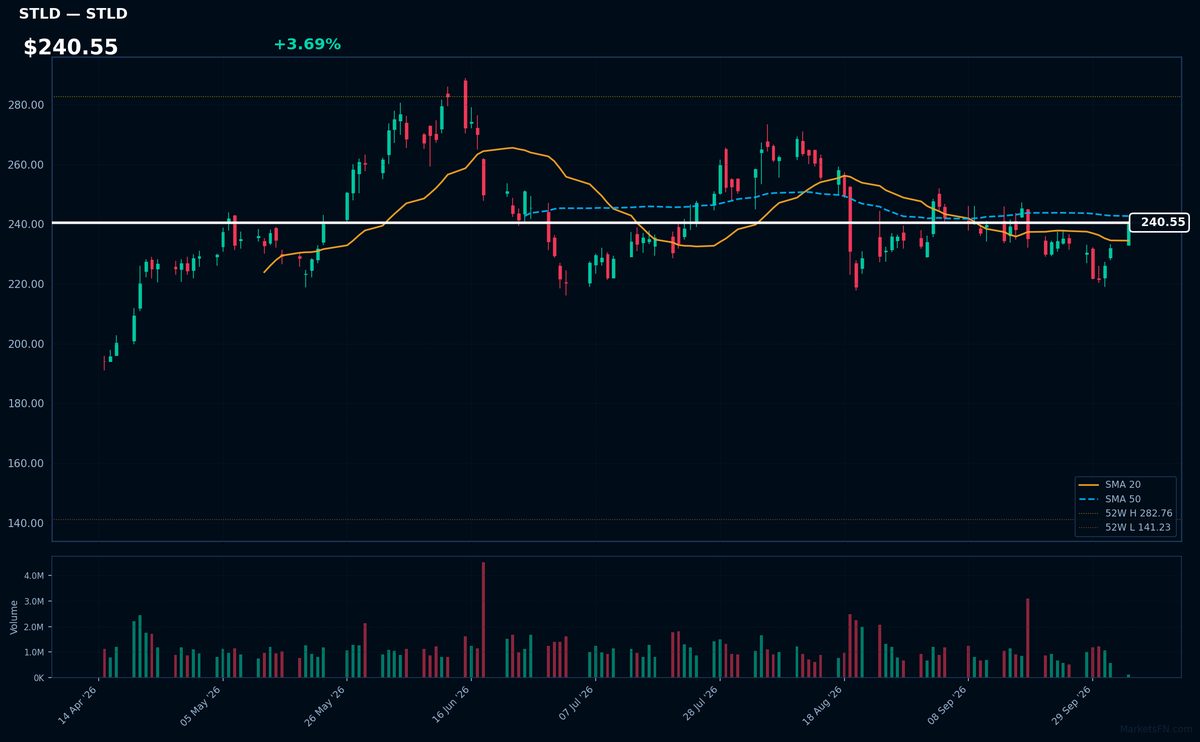Click the 240.55 price tag on right axis
The height and width of the screenshot is (742, 1200).
pyautogui.click(x=1159, y=222)
